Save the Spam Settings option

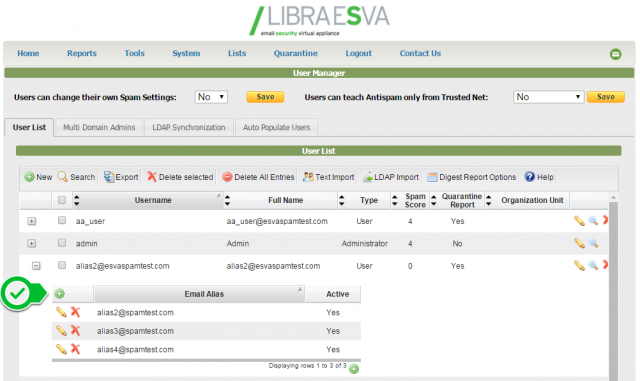(x=265, y=97)
